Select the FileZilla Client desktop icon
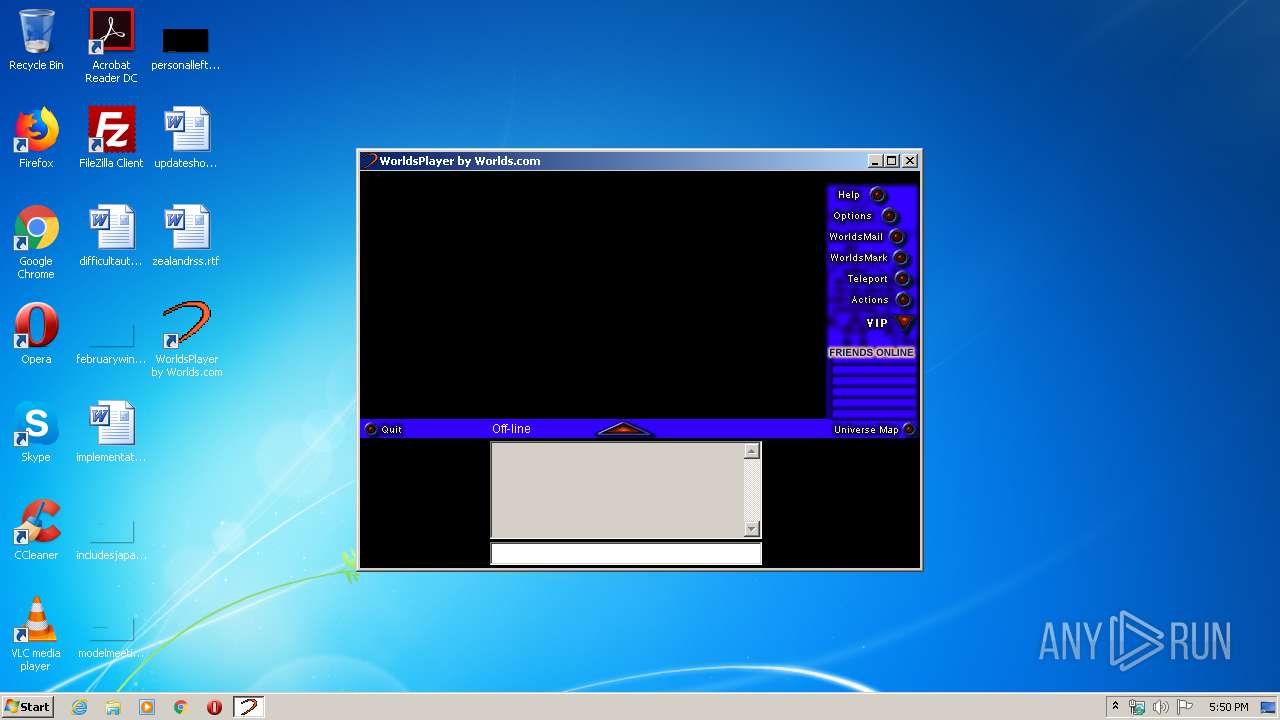1280x720 pixels. point(111,138)
